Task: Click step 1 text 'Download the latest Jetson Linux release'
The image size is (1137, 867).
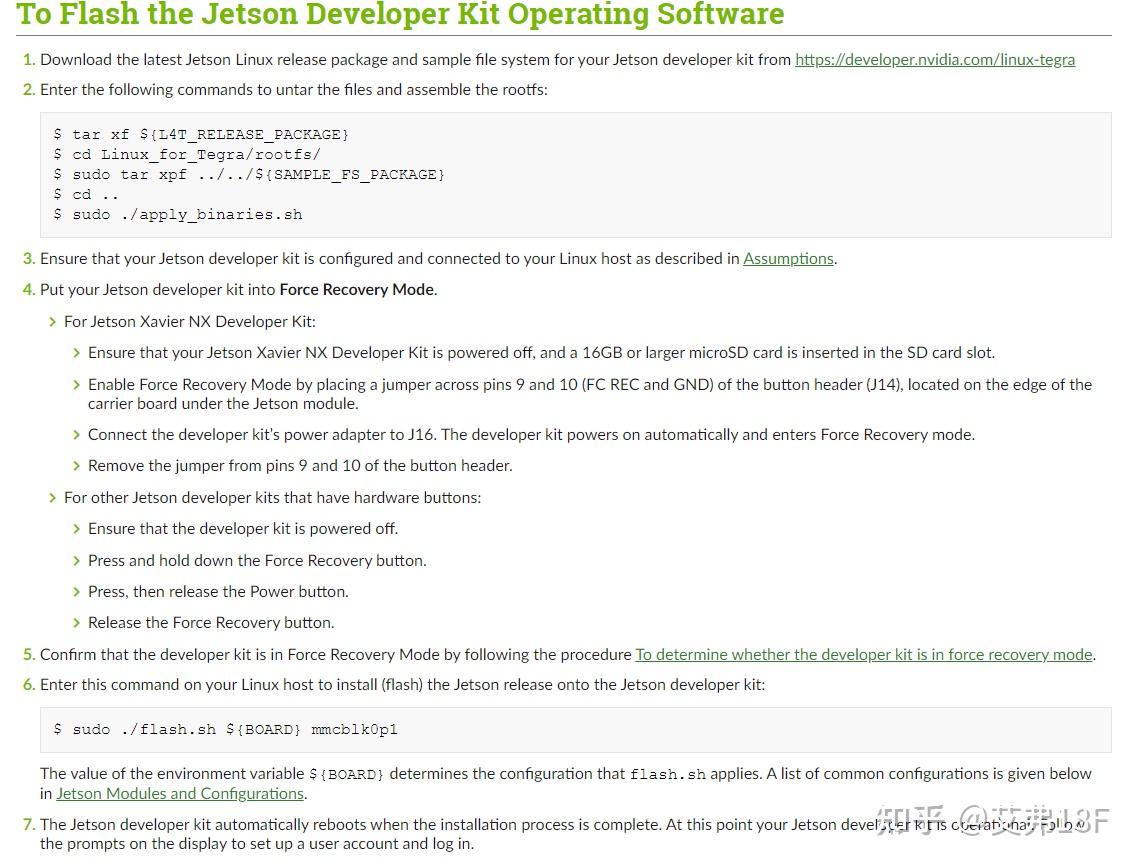Action: coord(416,59)
